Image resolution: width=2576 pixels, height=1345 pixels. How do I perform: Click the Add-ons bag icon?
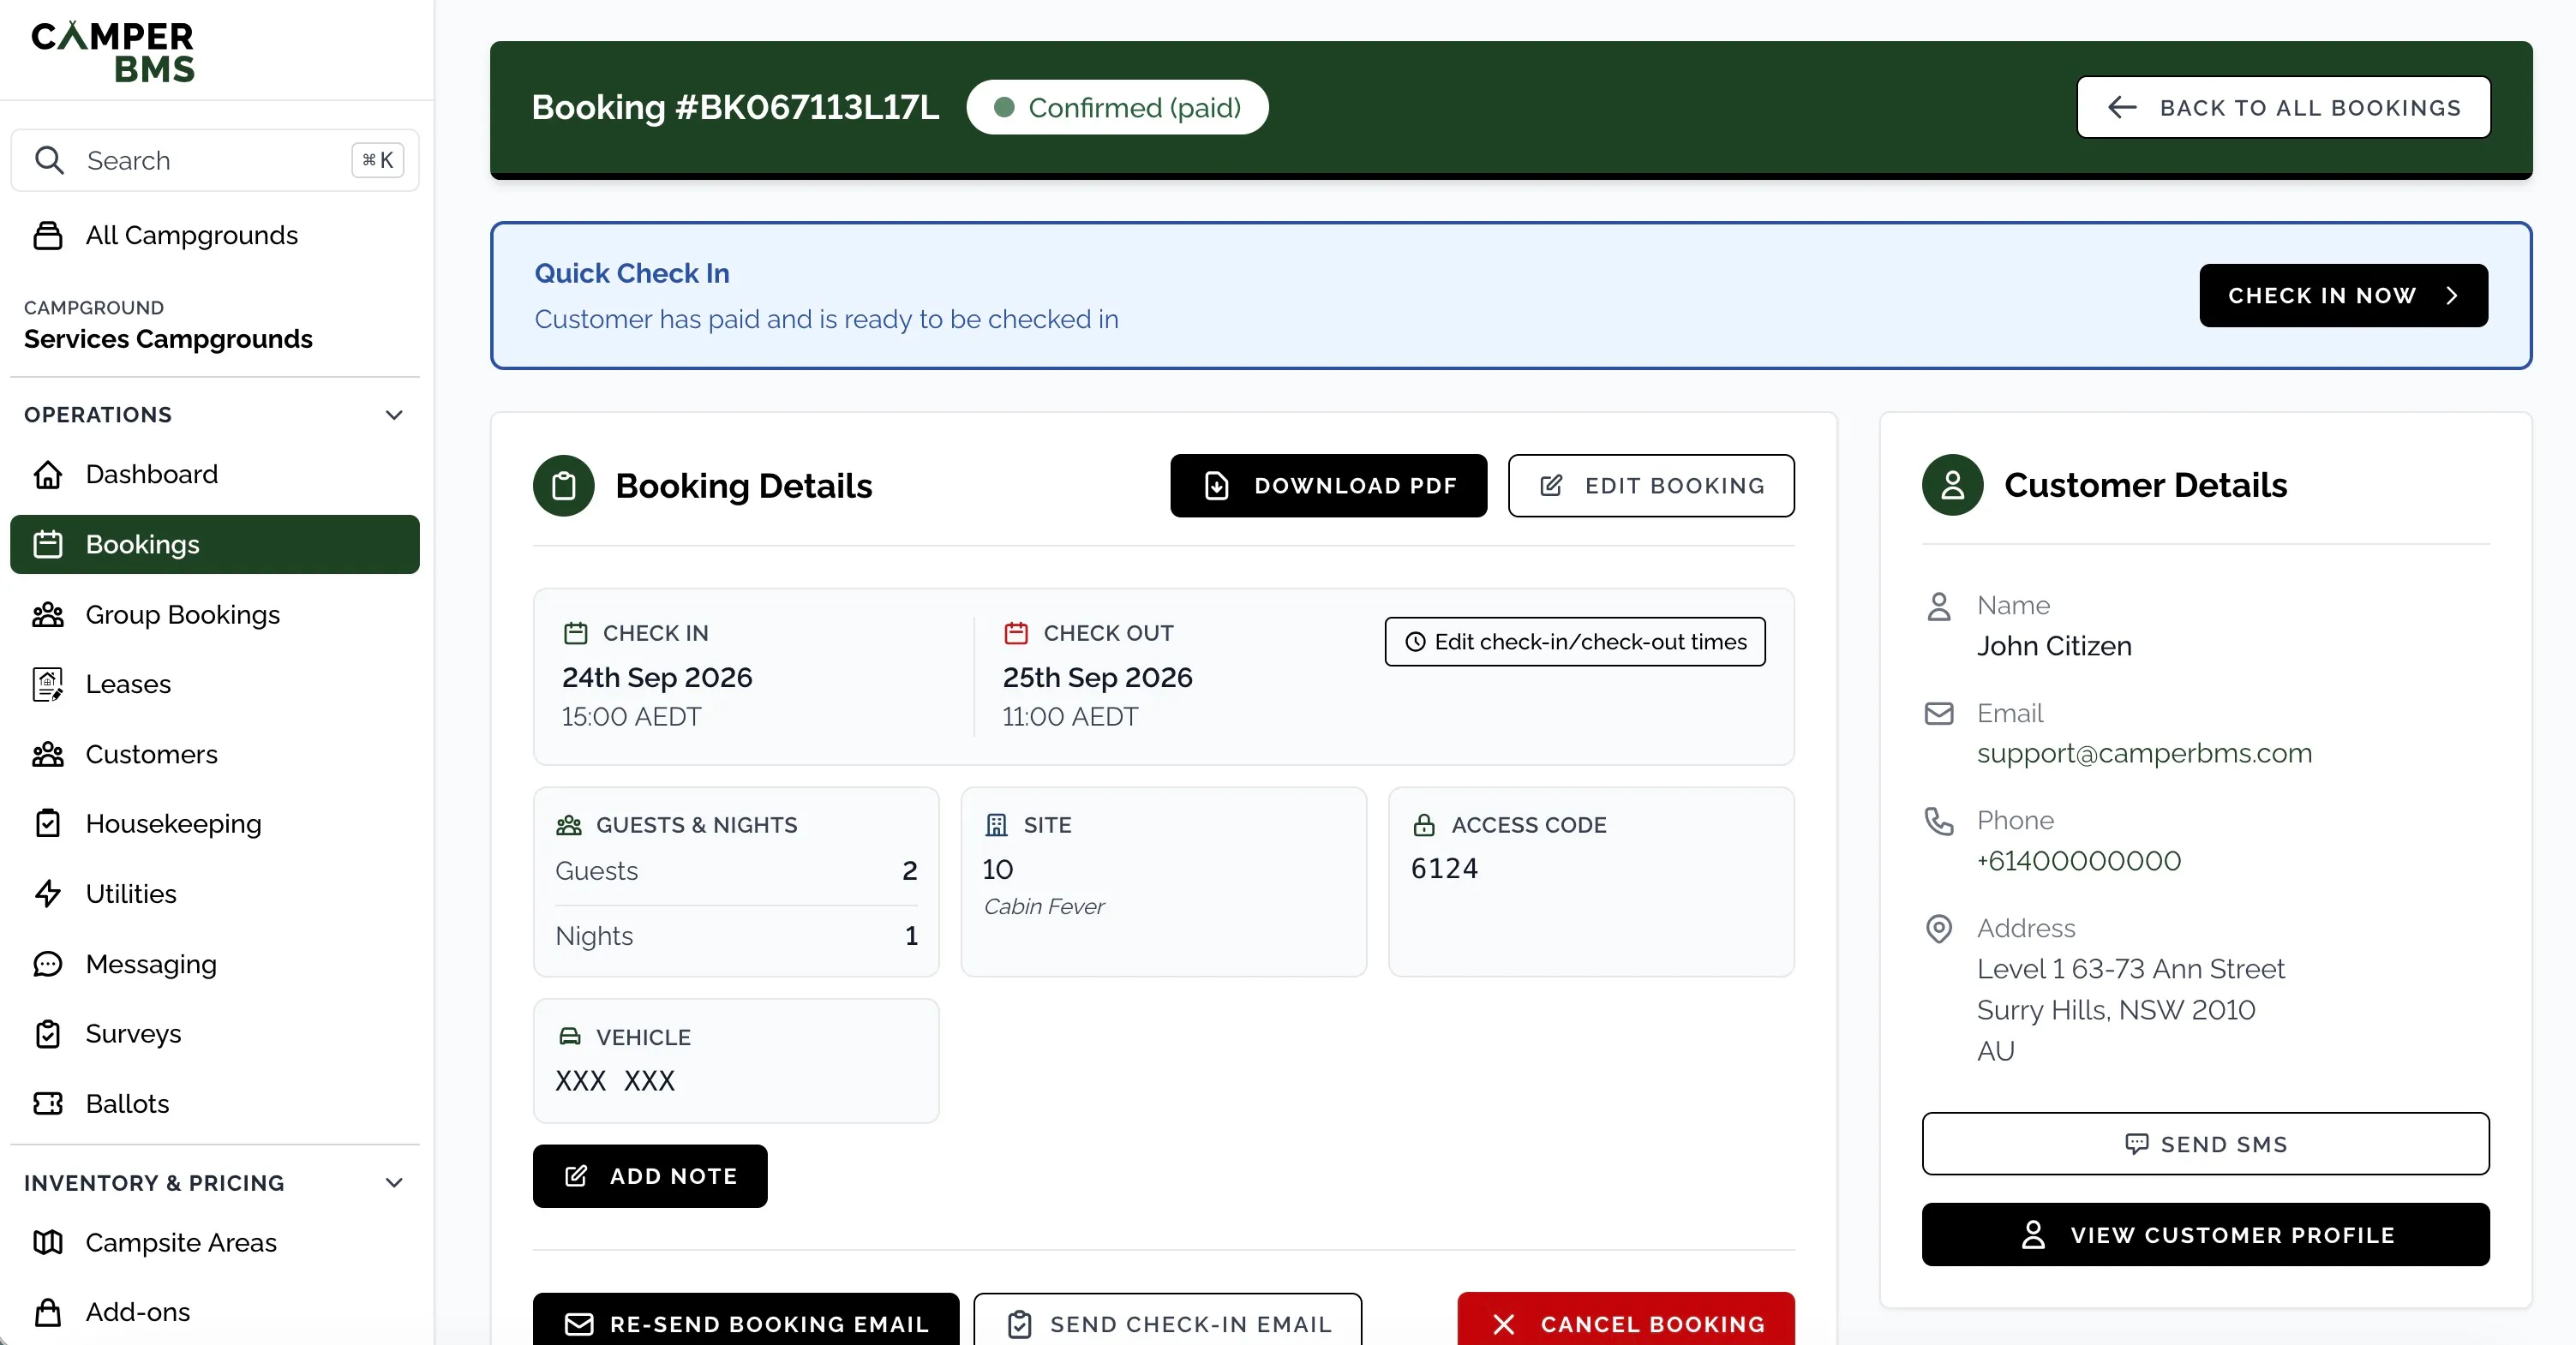coord(48,1312)
